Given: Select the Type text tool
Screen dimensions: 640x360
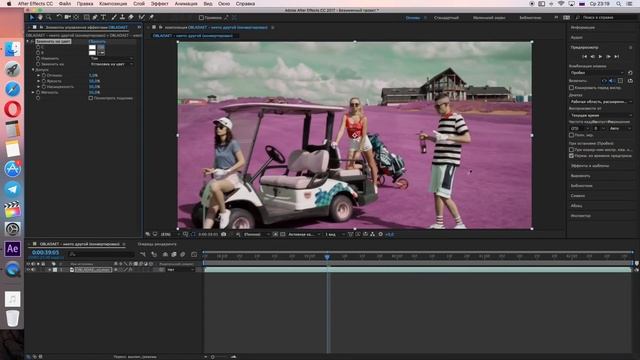Looking at the screenshot, I should pyautogui.click(x=103, y=17).
